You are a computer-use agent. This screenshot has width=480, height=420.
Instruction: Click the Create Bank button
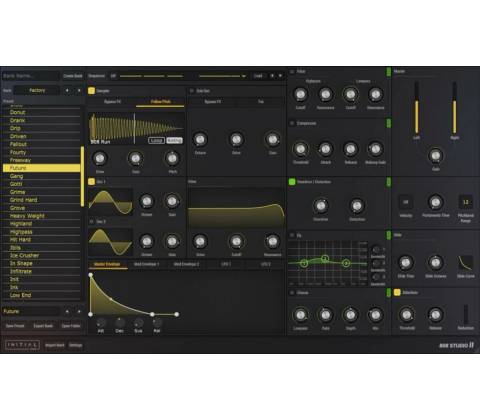pyautogui.click(x=73, y=76)
